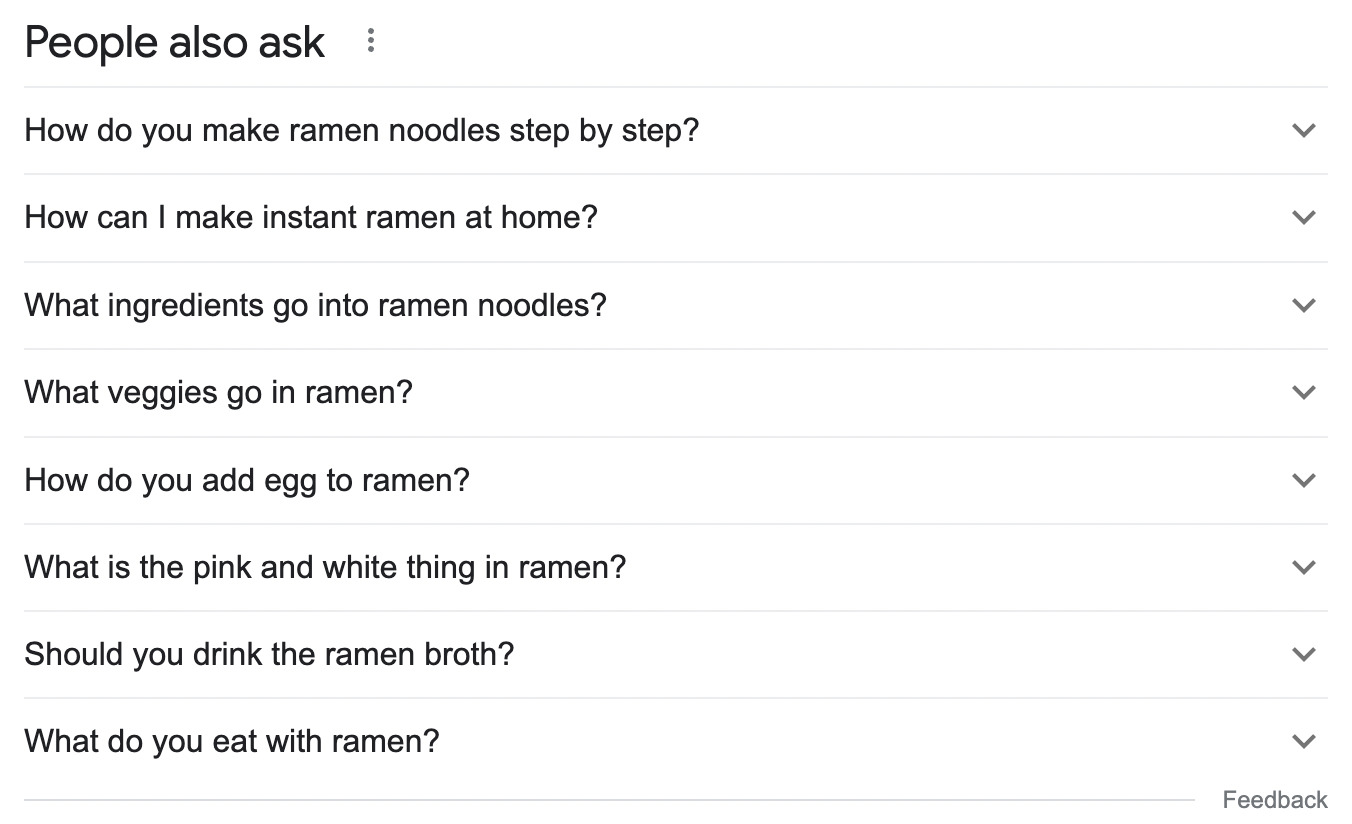Open the pink and white thing in ramen question
This screenshot has height=824, width=1352.
point(325,567)
